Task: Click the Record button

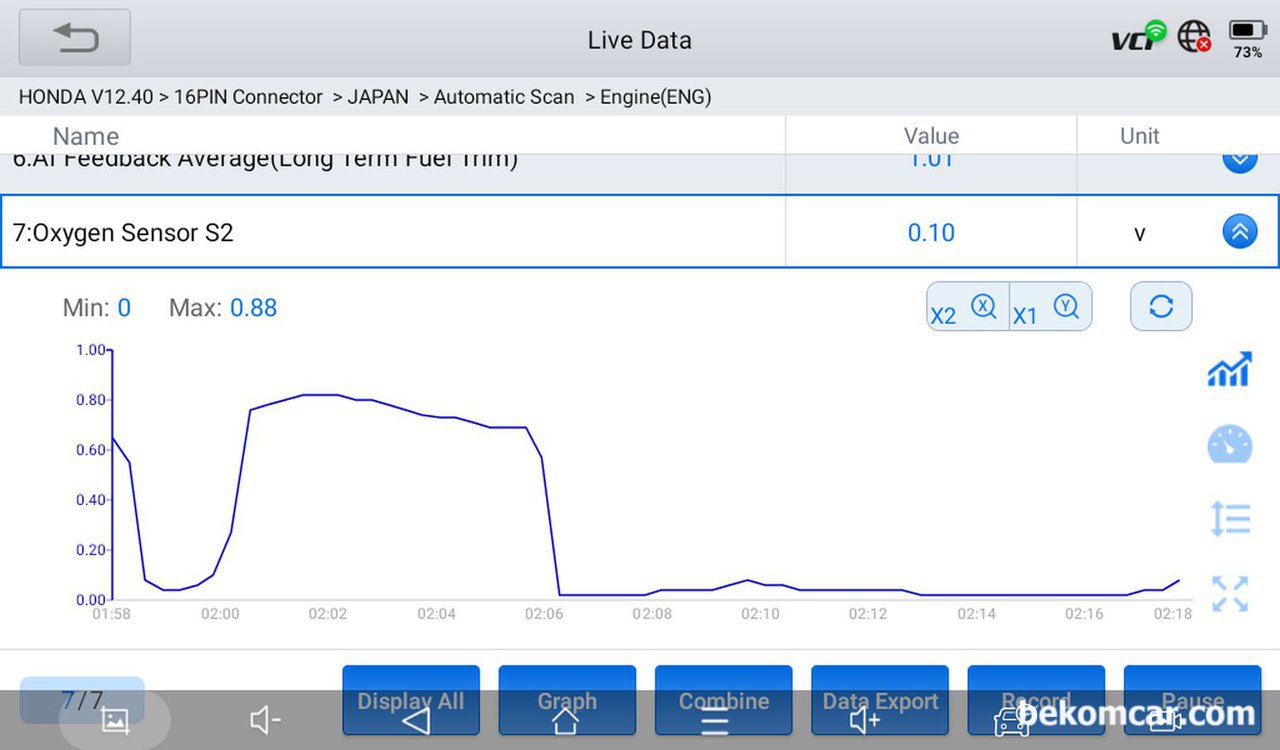Action: [x=1036, y=701]
